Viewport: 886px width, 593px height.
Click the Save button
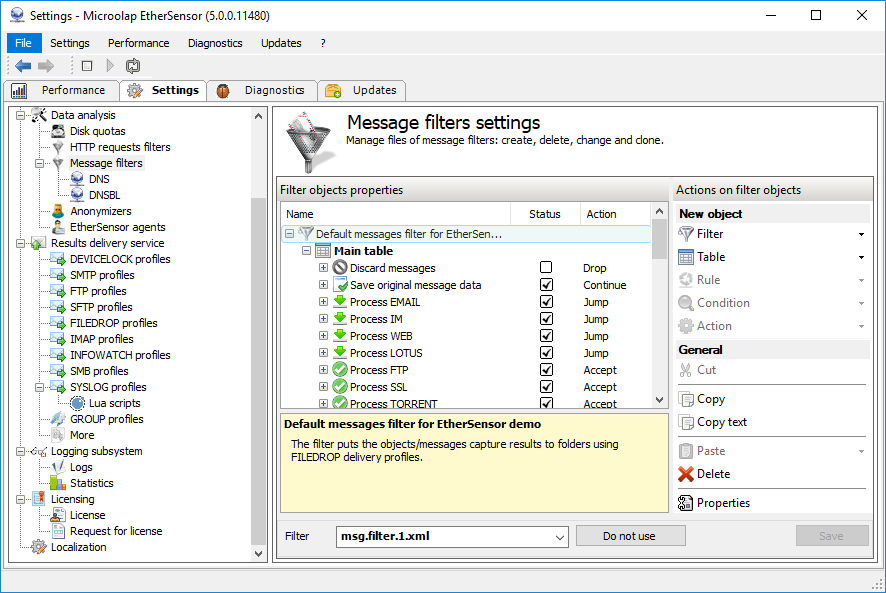tap(832, 536)
